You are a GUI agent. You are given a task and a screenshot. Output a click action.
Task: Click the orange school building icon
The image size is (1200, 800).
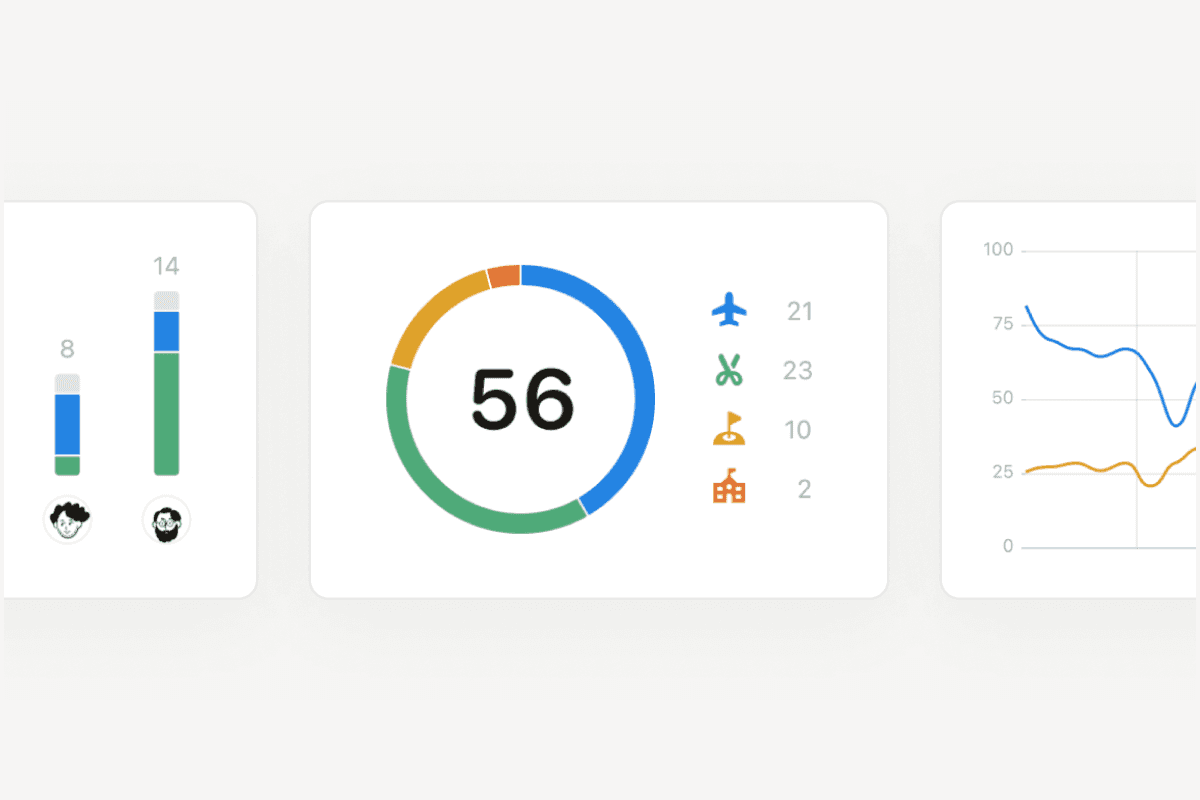click(x=729, y=488)
